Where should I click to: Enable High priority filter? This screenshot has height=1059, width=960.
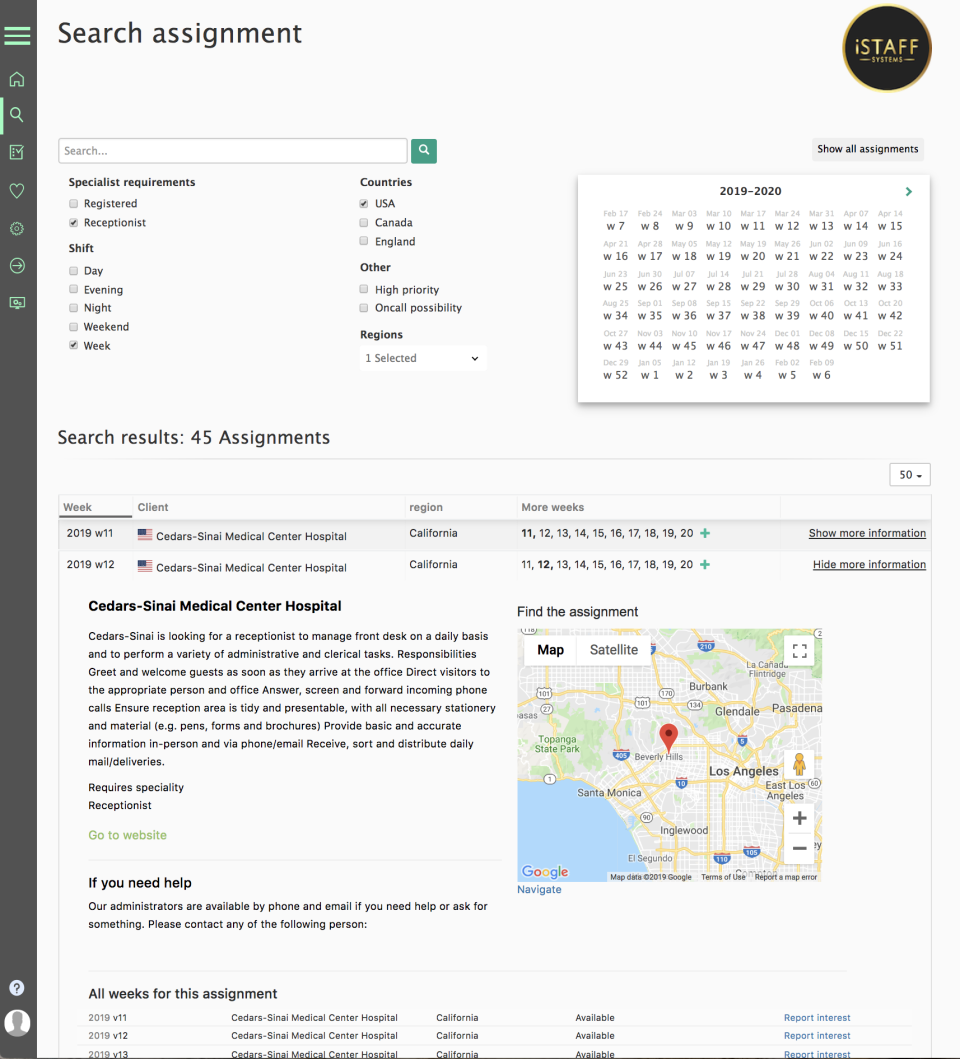[364, 289]
